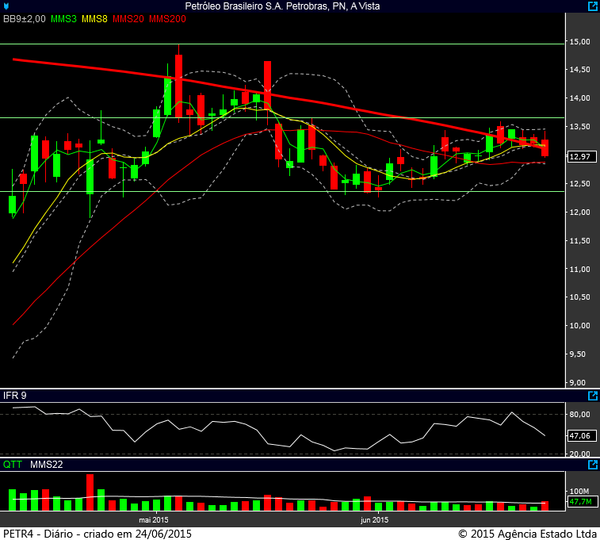Click the 47.06 IFR value tag
Screen dimensions: 600x540
click(x=580, y=436)
